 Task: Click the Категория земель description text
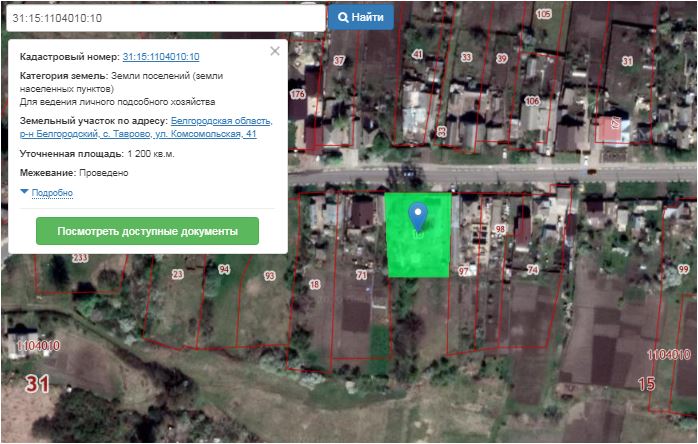121,89
